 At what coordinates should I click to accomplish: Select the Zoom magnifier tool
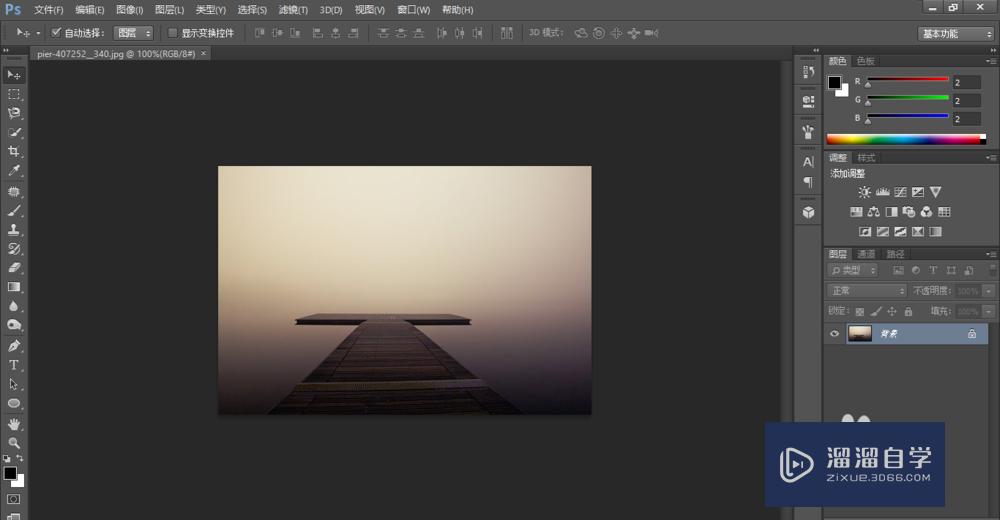pyautogui.click(x=14, y=443)
